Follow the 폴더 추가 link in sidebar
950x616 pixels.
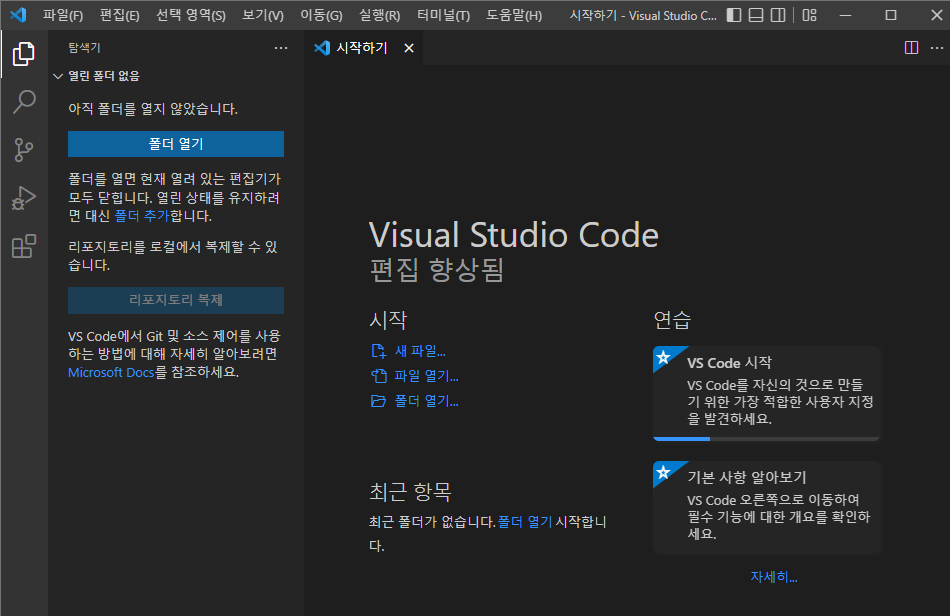[x=142, y=216]
